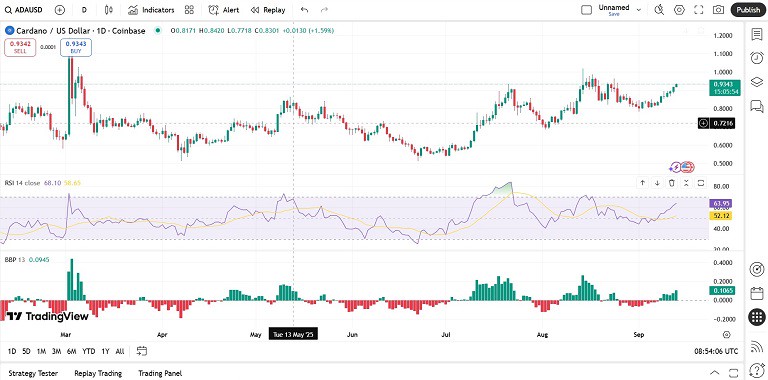
Task: Open the dotted grid apps icon
Action: click(x=757, y=318)
